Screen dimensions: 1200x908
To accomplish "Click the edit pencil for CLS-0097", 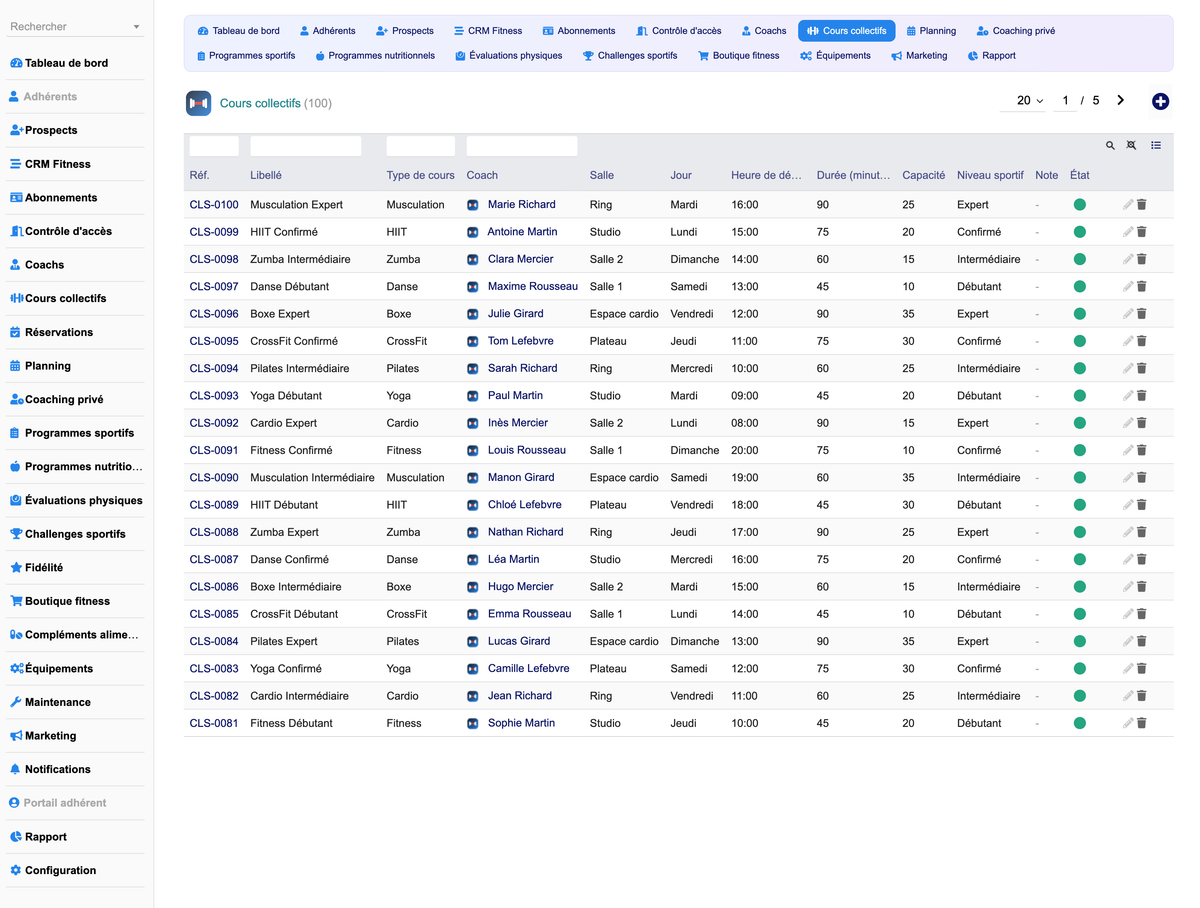I will [x=1128, y=286].
